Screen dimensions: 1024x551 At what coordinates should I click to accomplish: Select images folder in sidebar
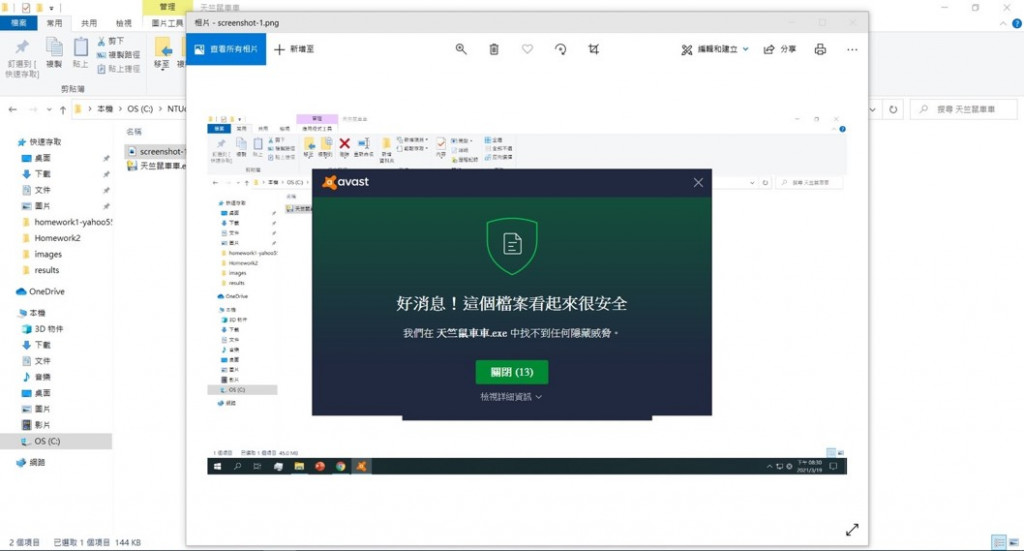tap(42, 254)
